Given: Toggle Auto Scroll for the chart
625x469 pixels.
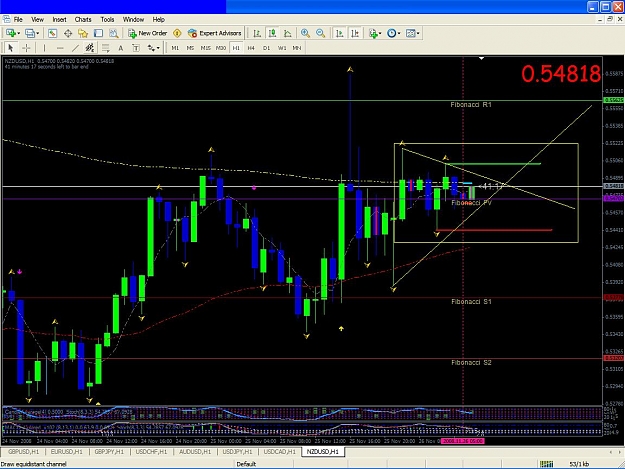Looking at the screenshot, I should coord(339,33).
